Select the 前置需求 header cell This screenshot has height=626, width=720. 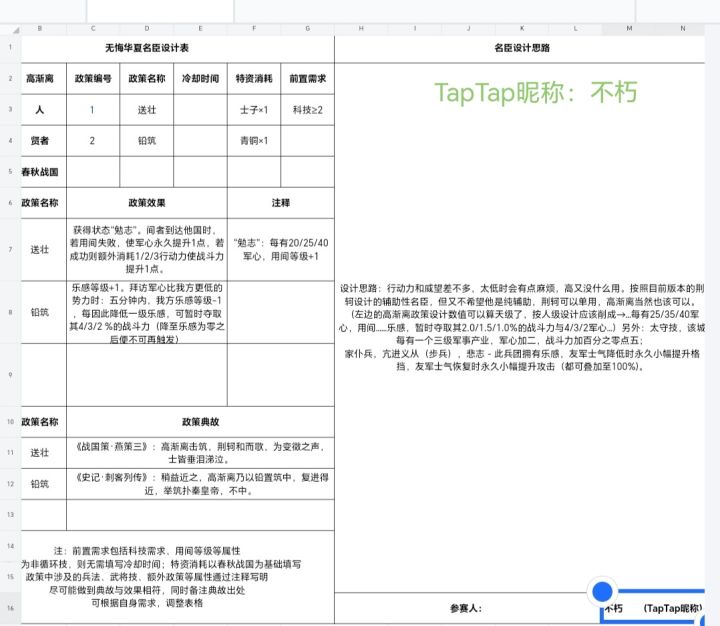308,79
